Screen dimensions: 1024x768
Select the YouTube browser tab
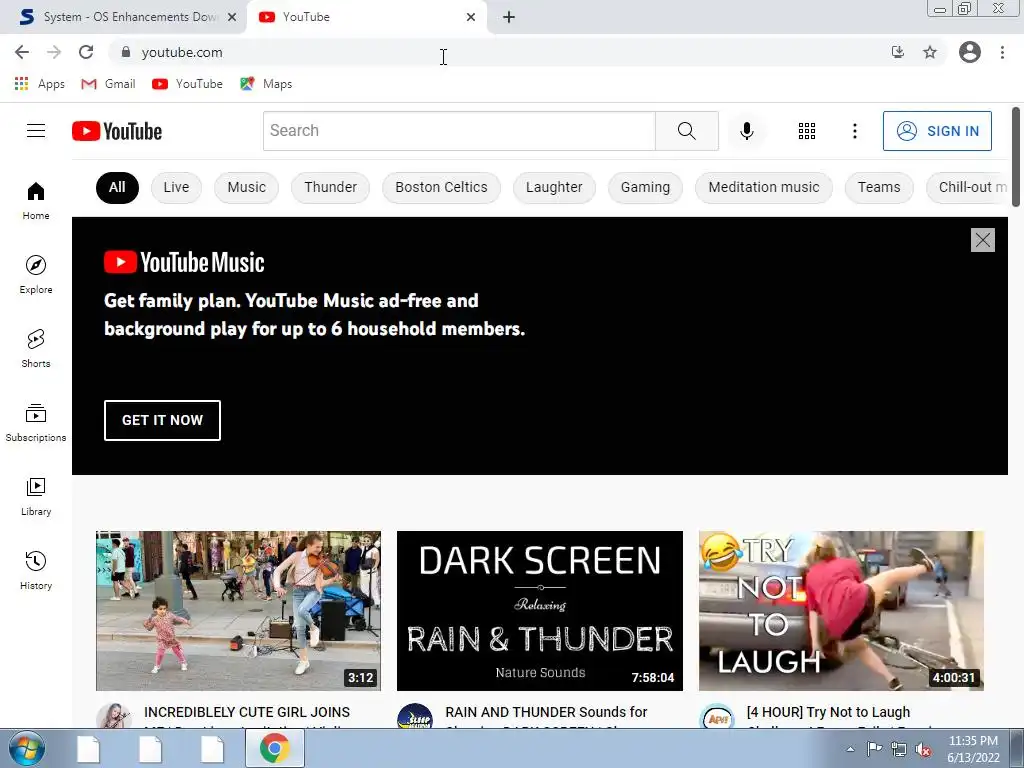[x=366, y=17]
